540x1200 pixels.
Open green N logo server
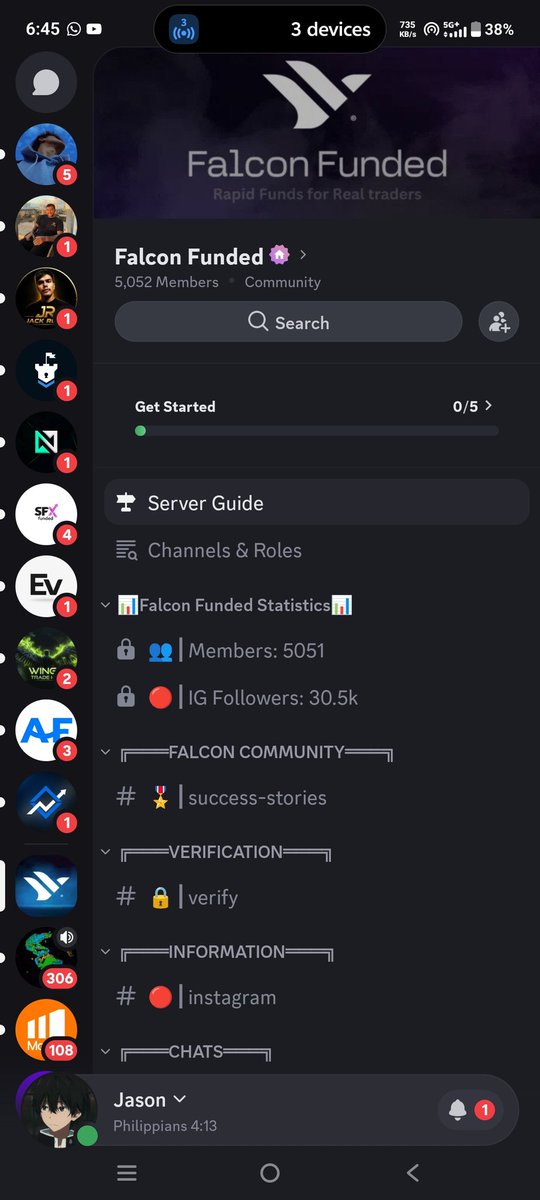(46, 442)
